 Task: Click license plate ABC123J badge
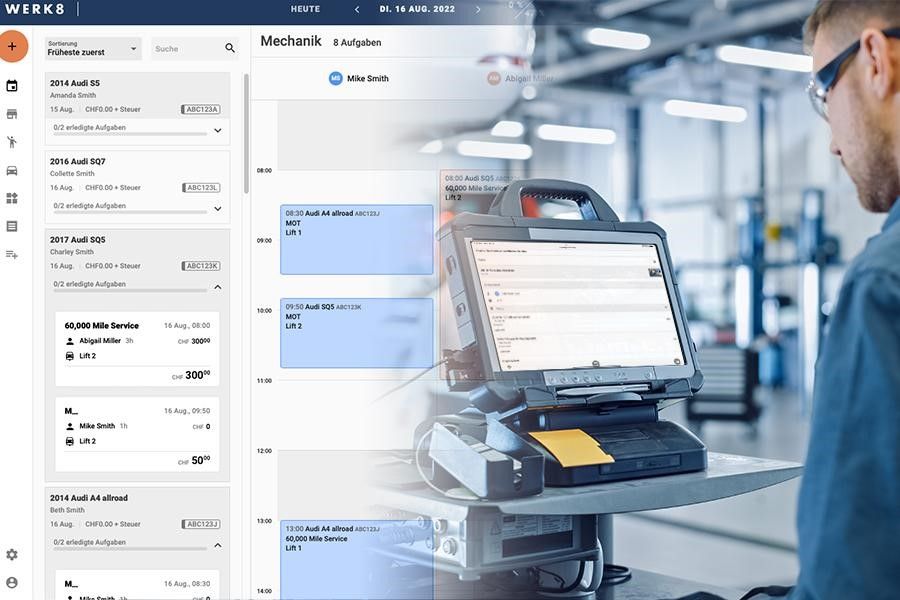(201, 524)
